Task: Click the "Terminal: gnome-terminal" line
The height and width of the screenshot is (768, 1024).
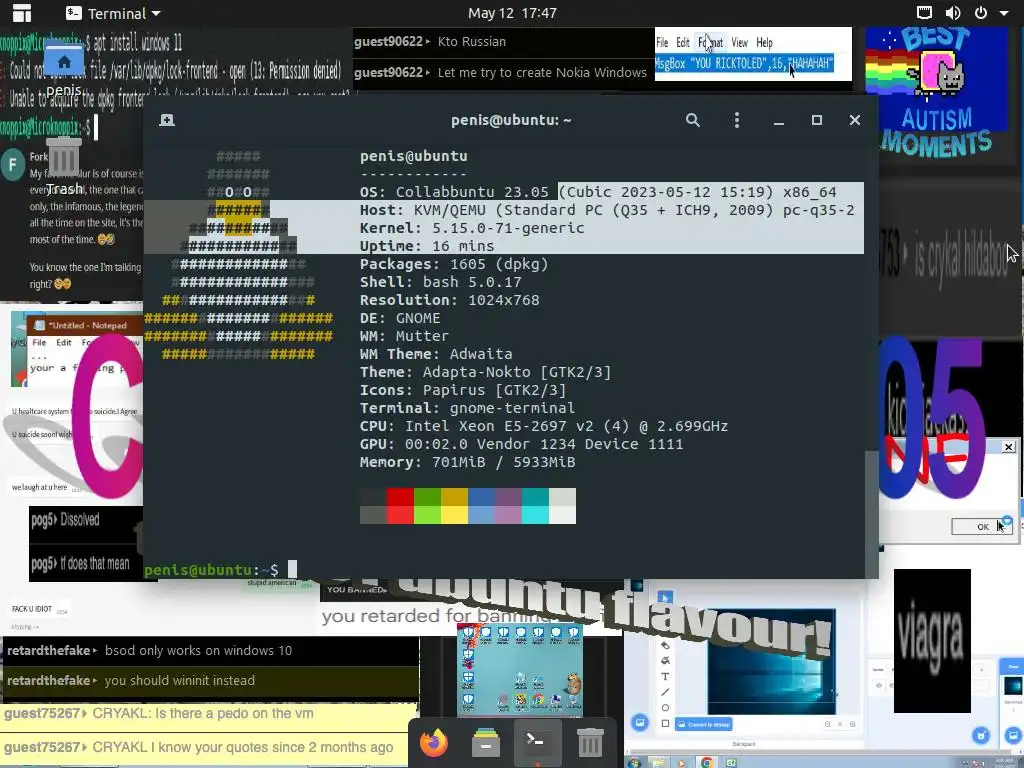Action: click(x=468, y=408)
